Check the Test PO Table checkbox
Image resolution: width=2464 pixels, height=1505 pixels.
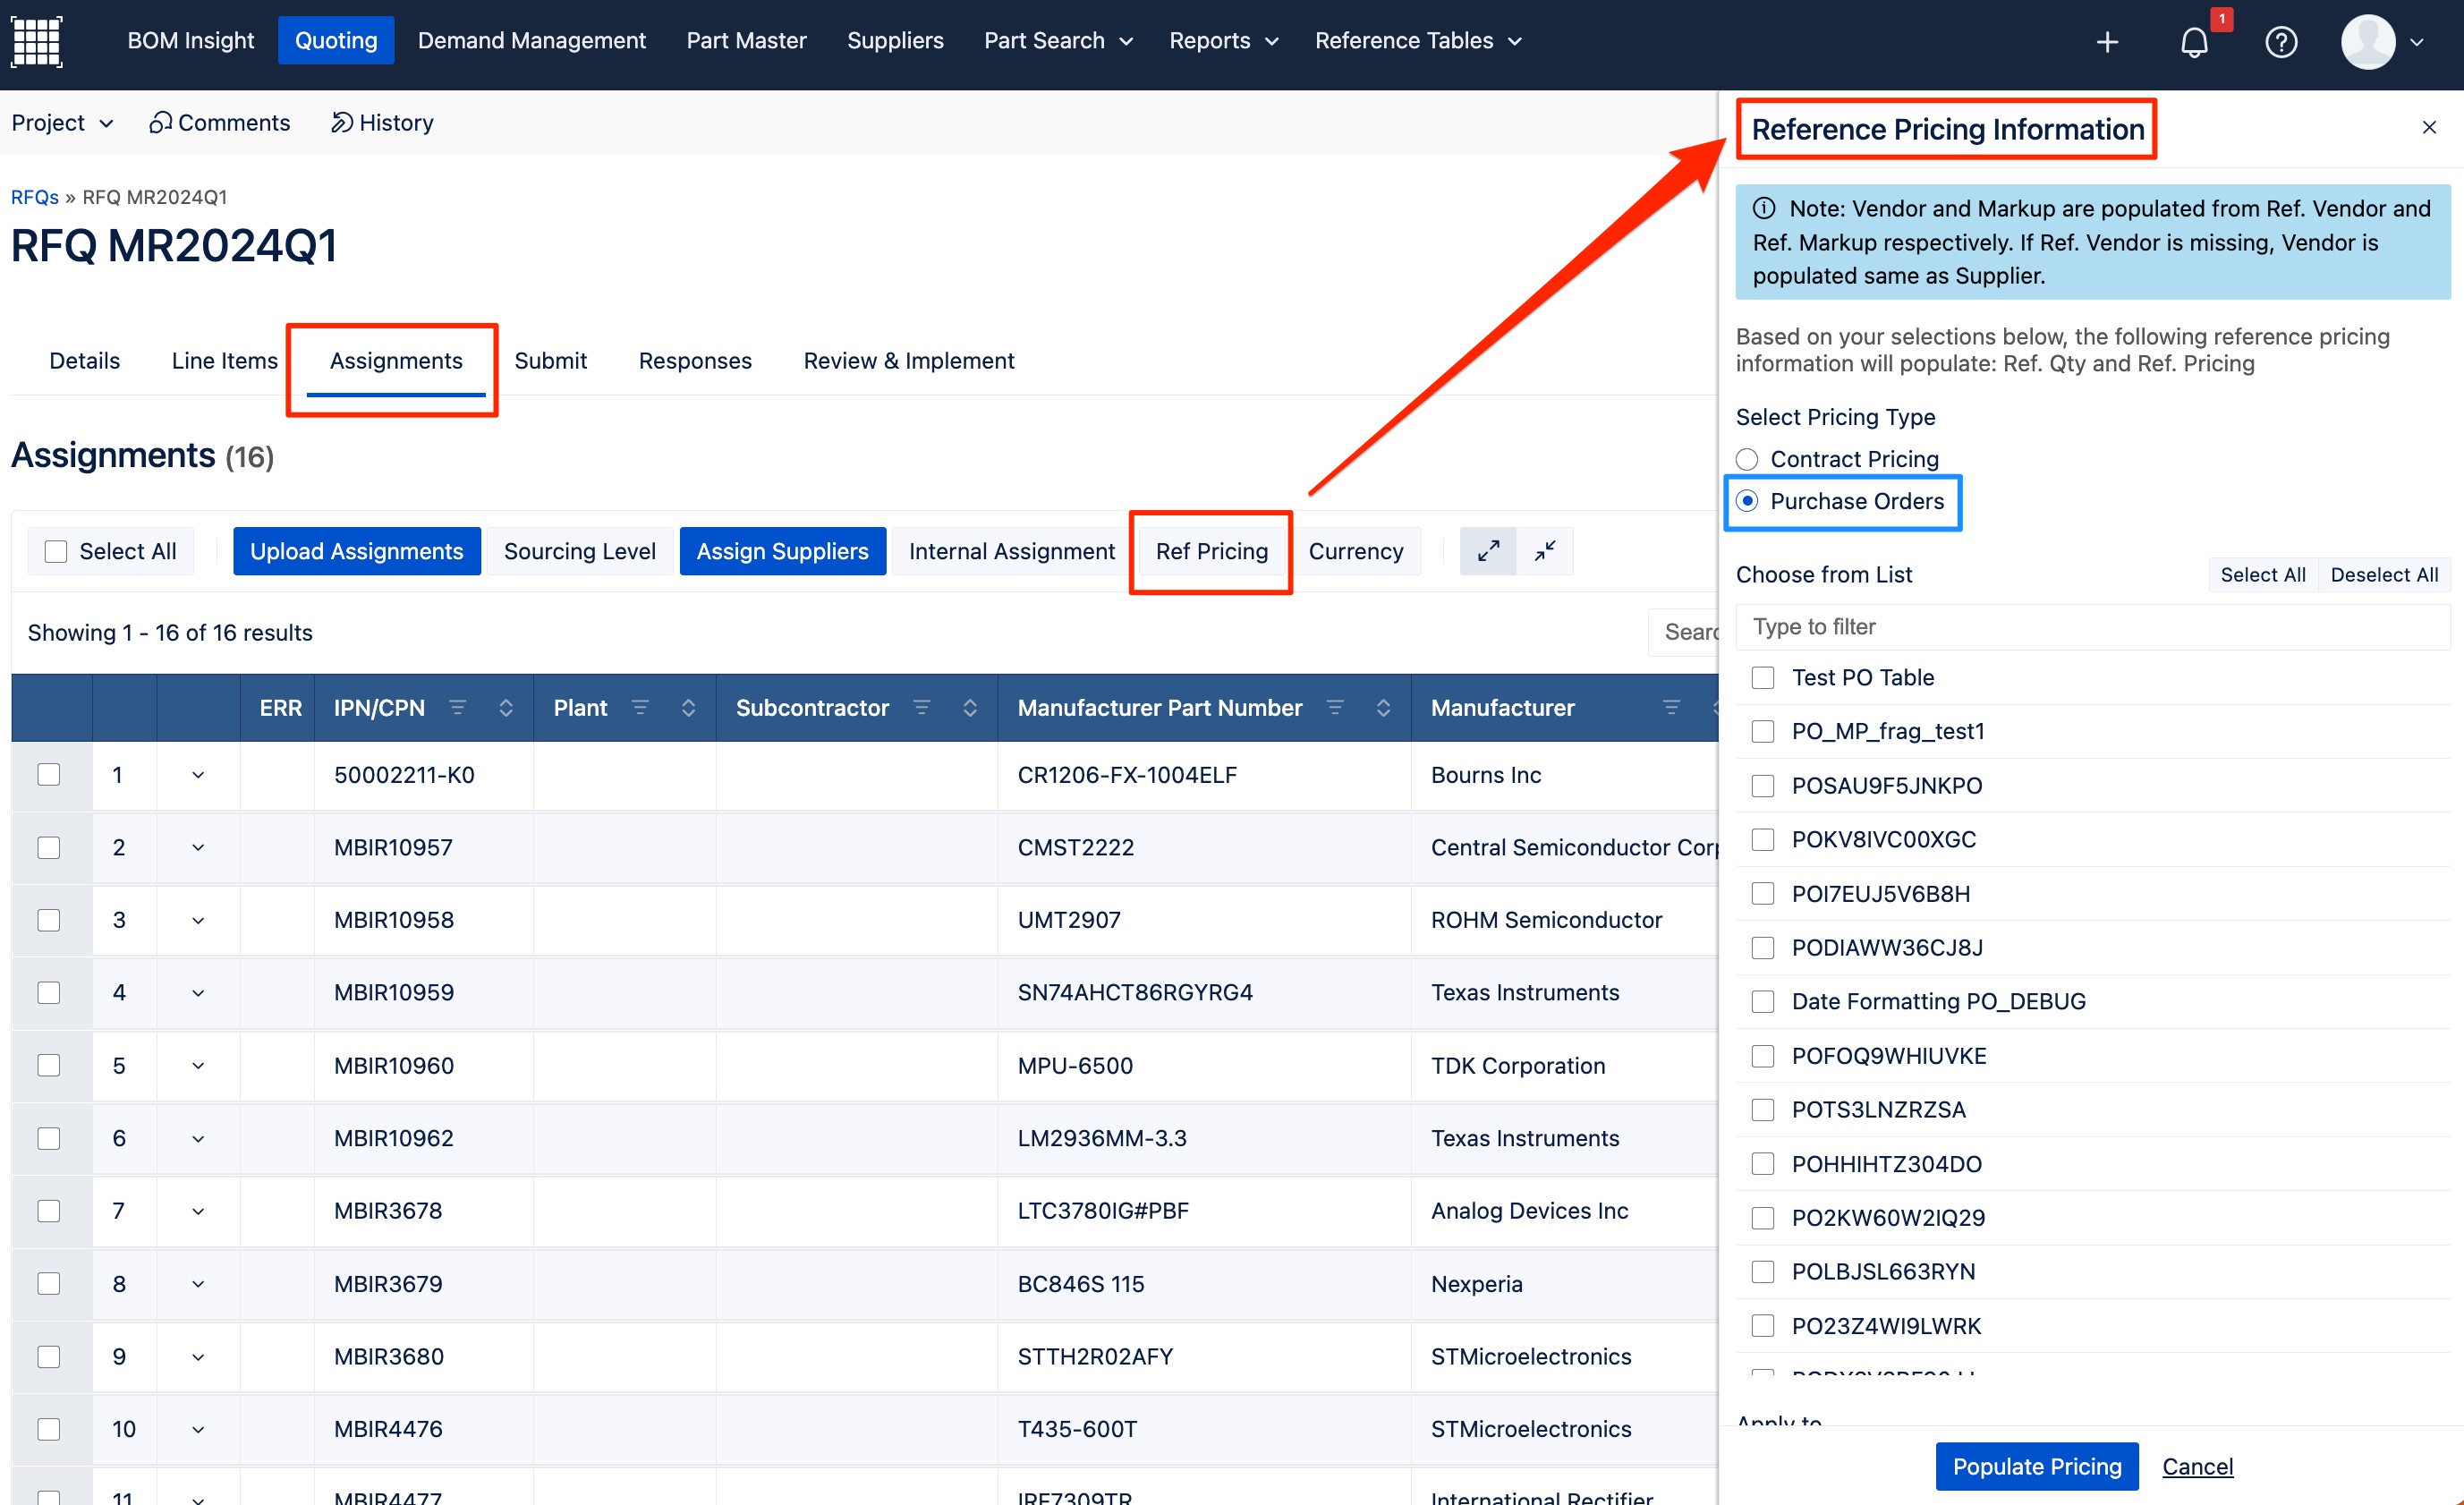1763,677
